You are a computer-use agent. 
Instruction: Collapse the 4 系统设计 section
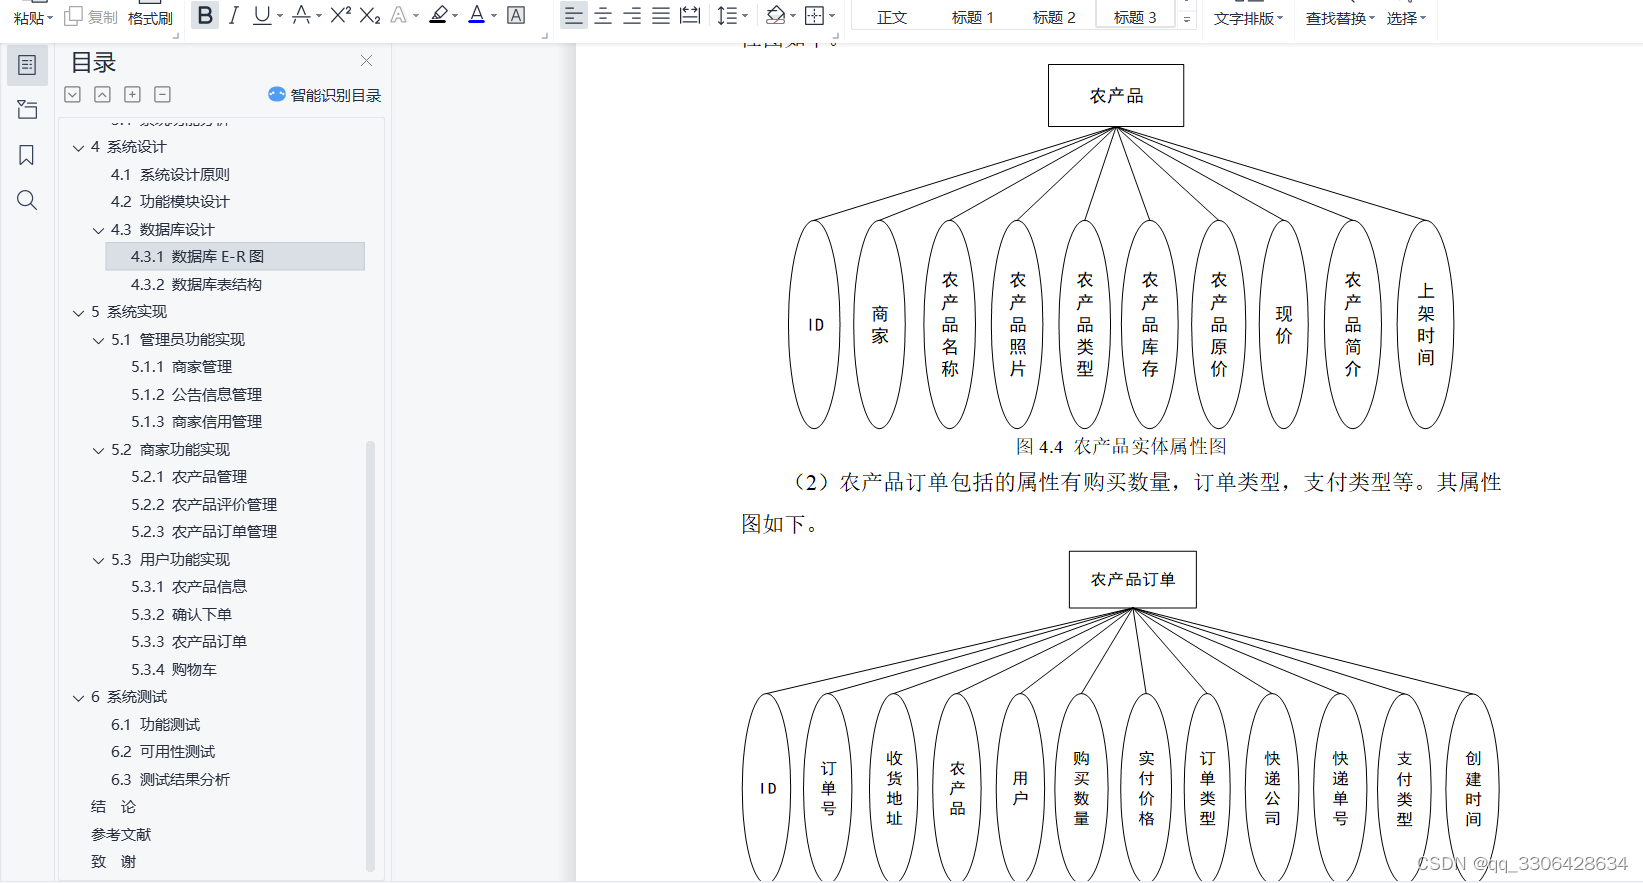[x=78, y=148]
